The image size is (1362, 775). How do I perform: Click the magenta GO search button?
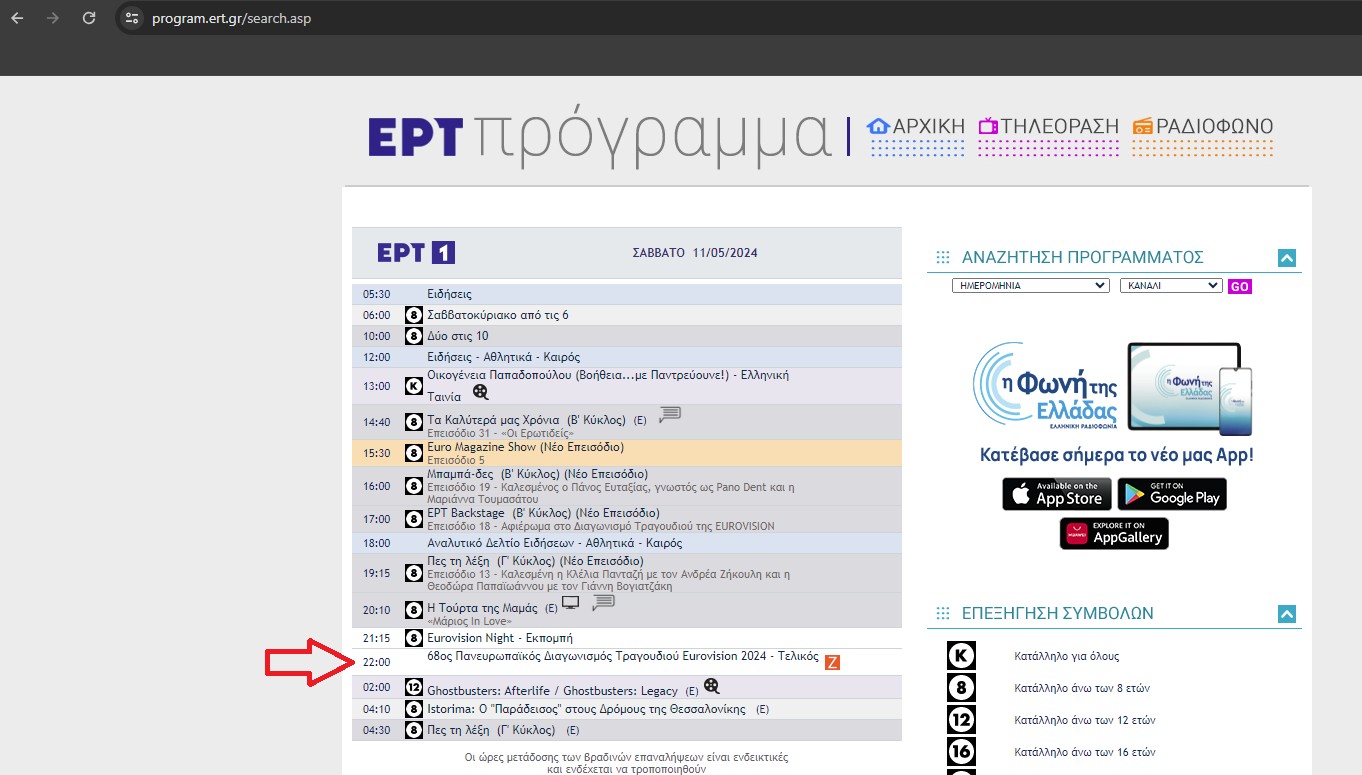(1240, 286)
